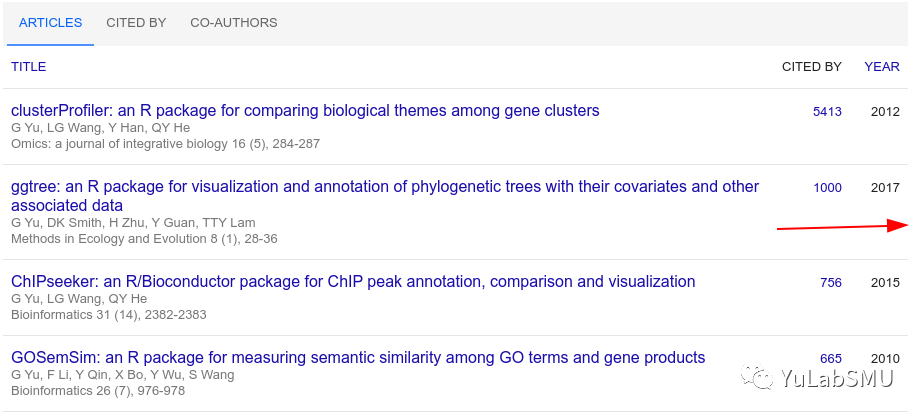Open the GOSemSim article link
Screen dimensions: 924x416
tap(358, 358)
